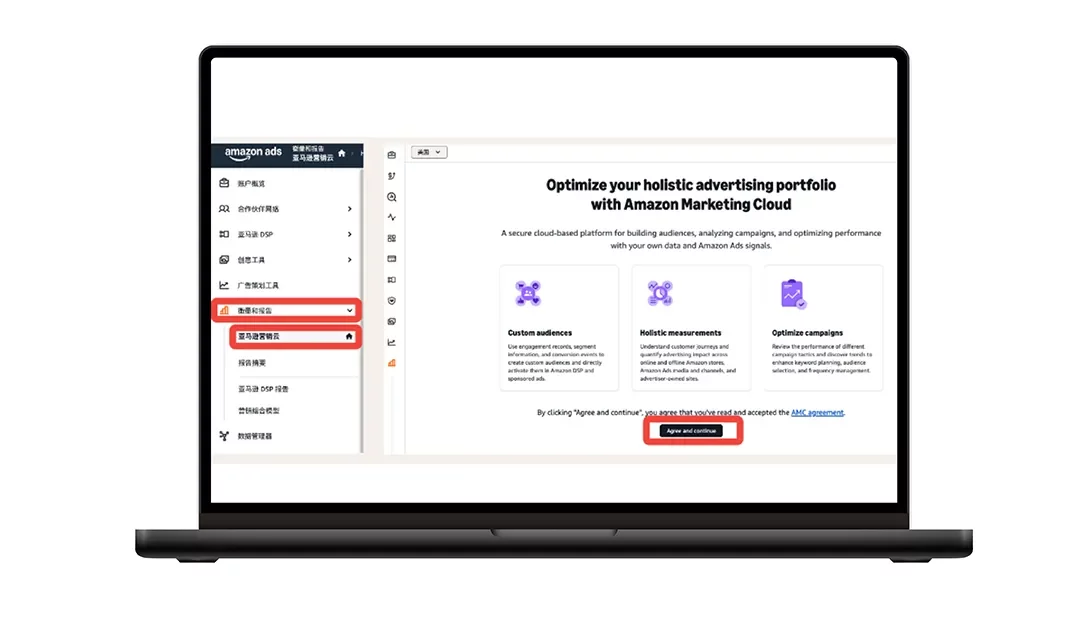Select 亚马逊 DSP 报告 submenu item
This screenshot has width=1080, height=623.
(263, 389)
